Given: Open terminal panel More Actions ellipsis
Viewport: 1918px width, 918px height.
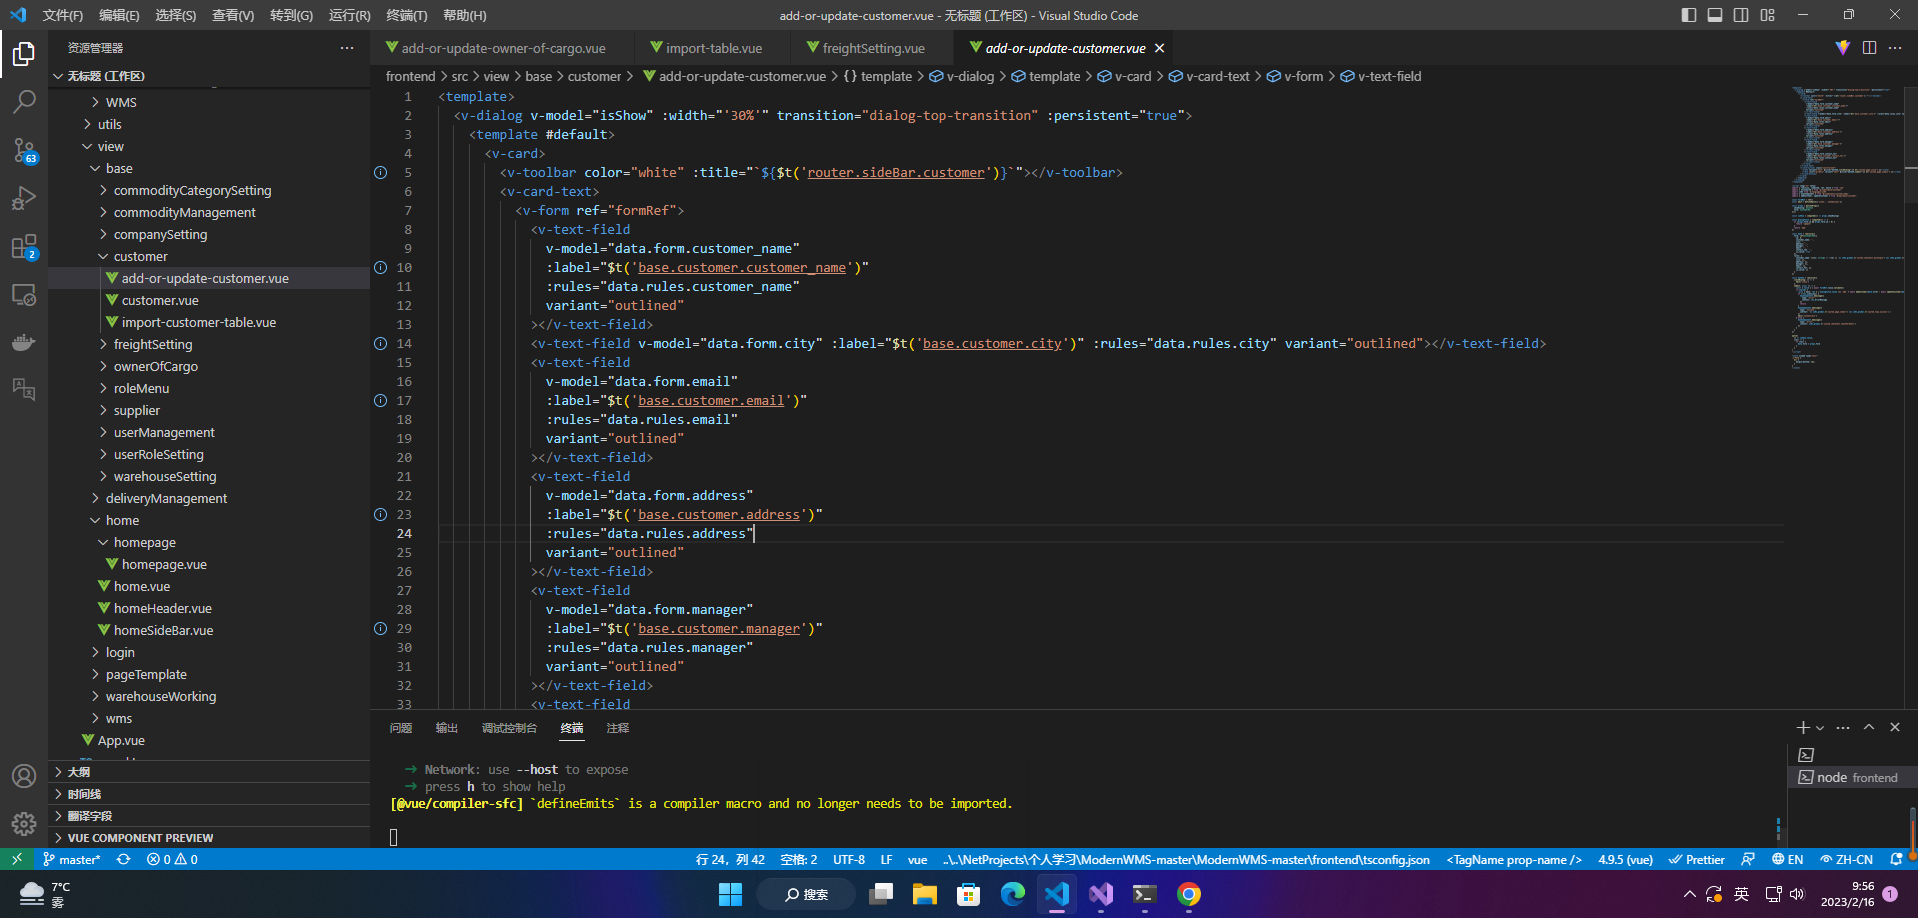Looking at the screenshot, I should click(1843, 728).
